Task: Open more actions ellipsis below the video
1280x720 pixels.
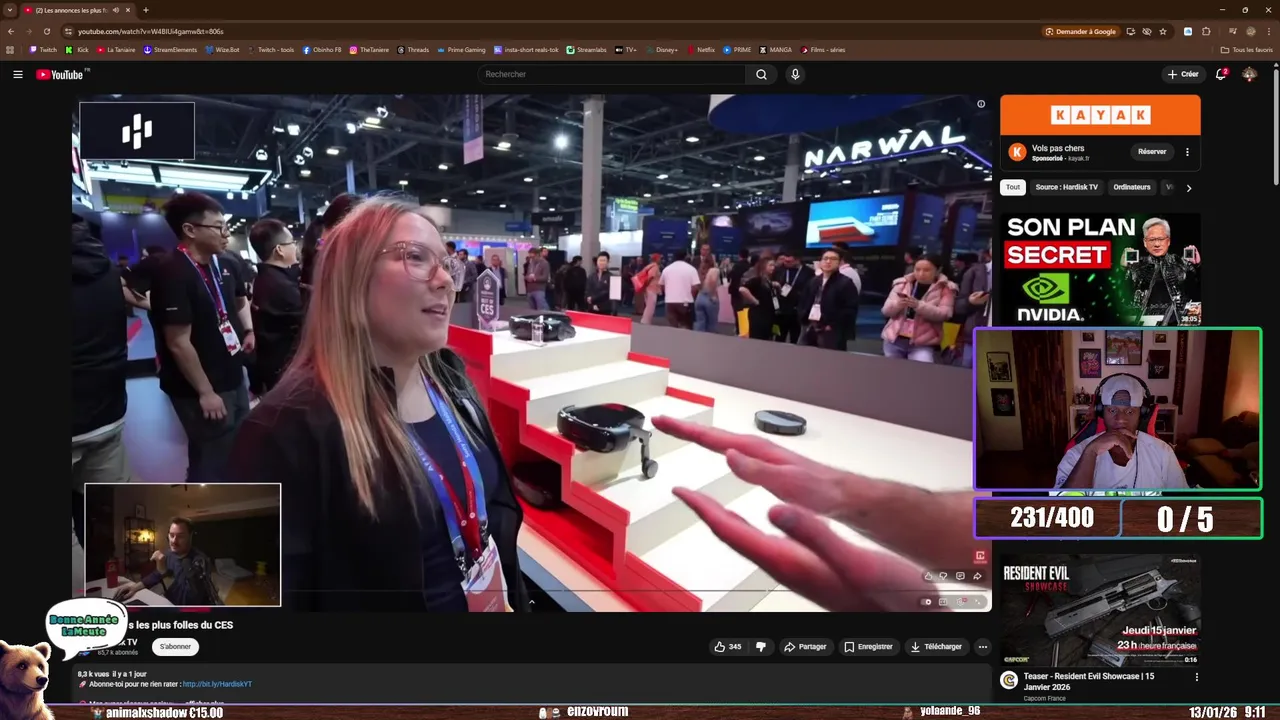Action: pos(982,647)
